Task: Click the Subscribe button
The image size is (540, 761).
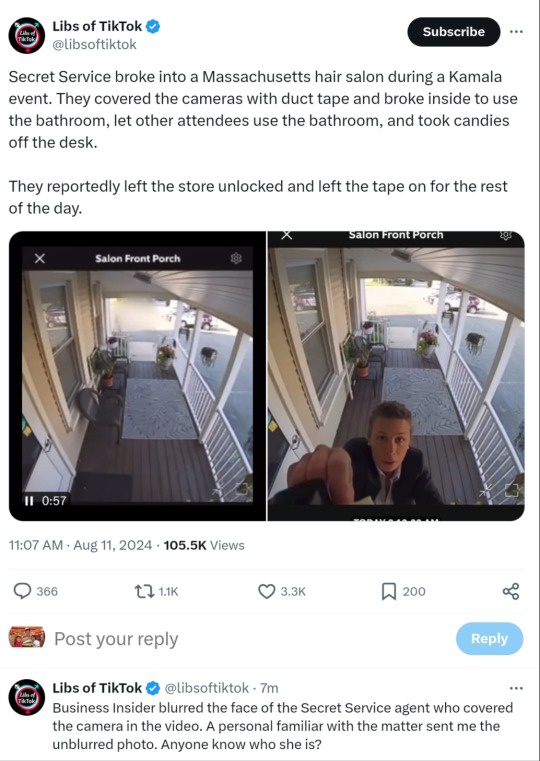Action: point(454,32)
